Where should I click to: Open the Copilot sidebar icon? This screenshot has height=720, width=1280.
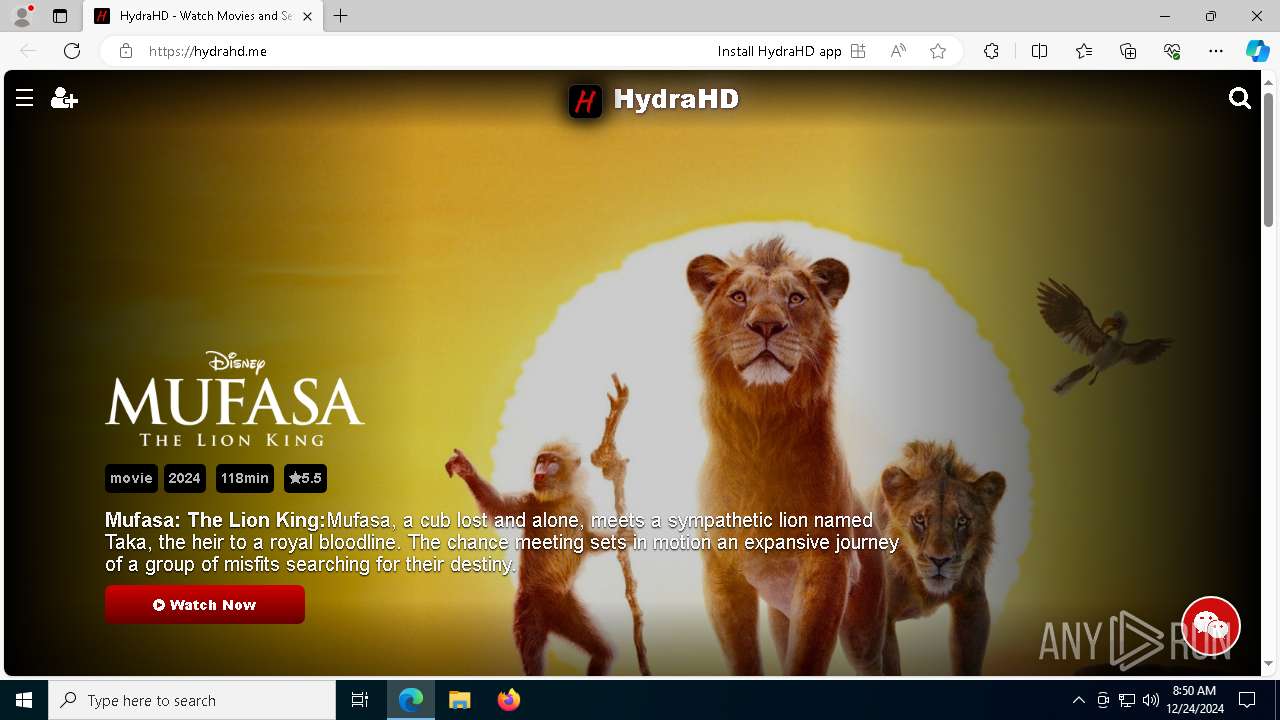1257,51
